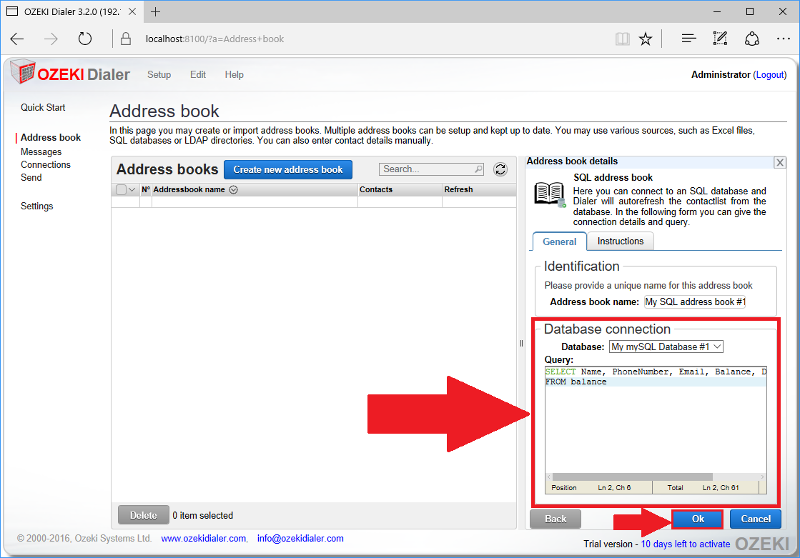The height and width of the screenshot is (558, 800).
Task: Click the Make a Web Note icon
Action: coord(718,39)
